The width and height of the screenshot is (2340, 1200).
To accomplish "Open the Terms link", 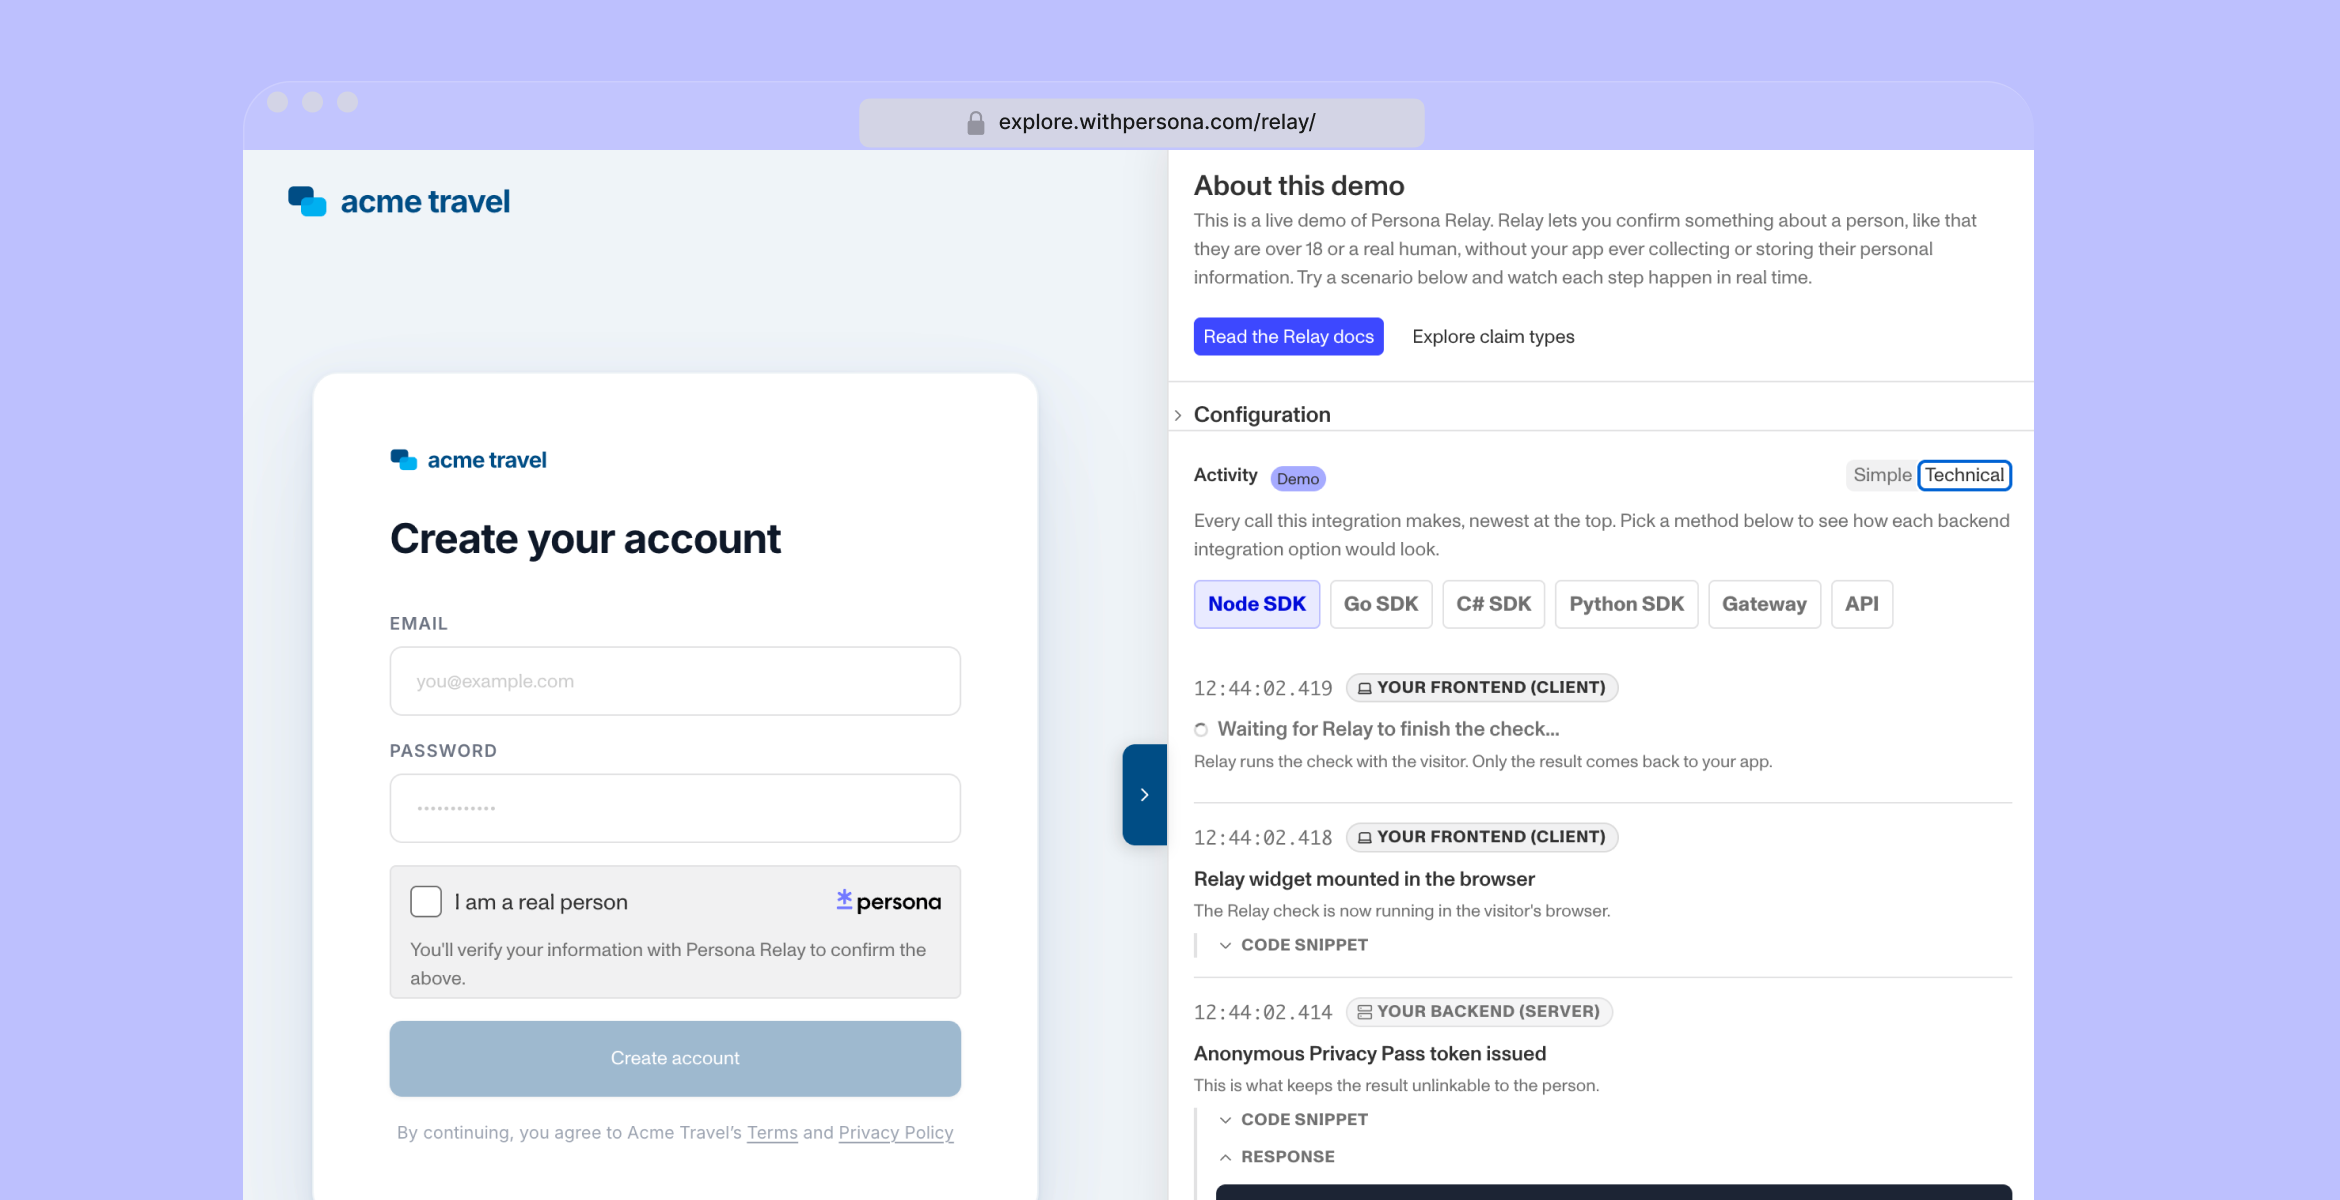I will 772,1133.
